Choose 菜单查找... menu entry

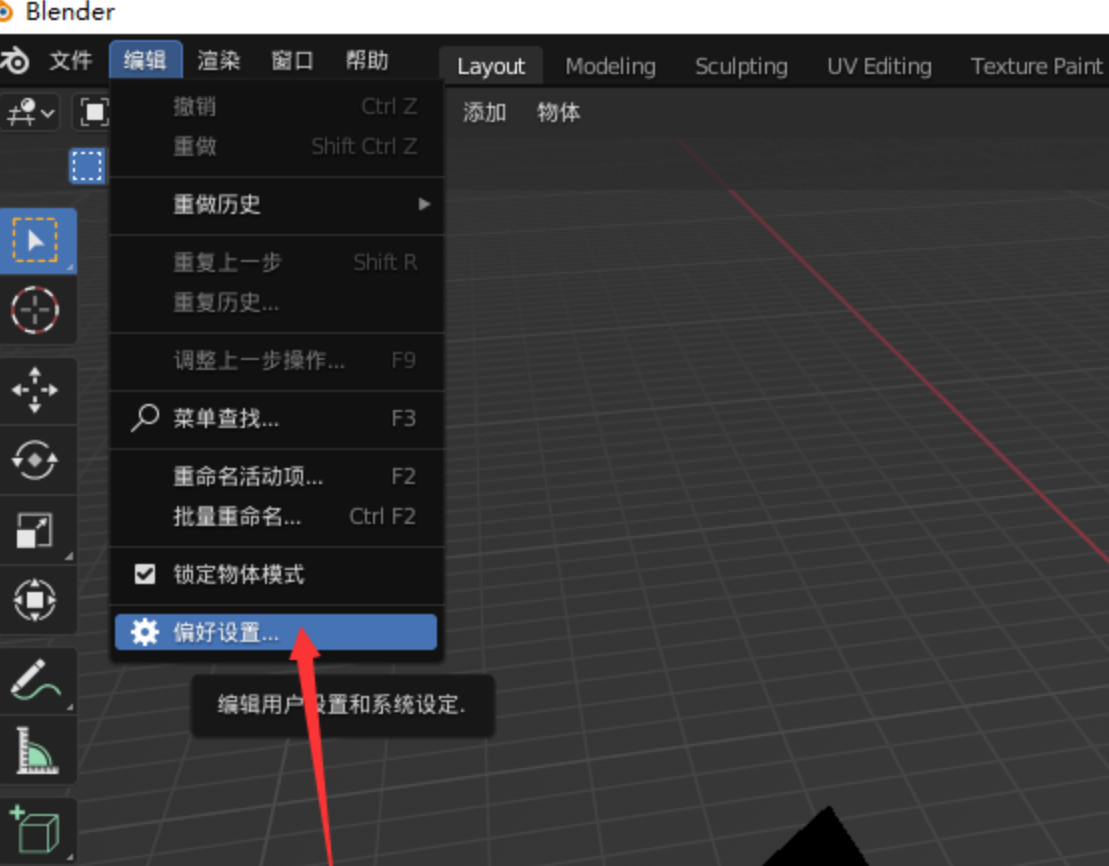point(277,418)
